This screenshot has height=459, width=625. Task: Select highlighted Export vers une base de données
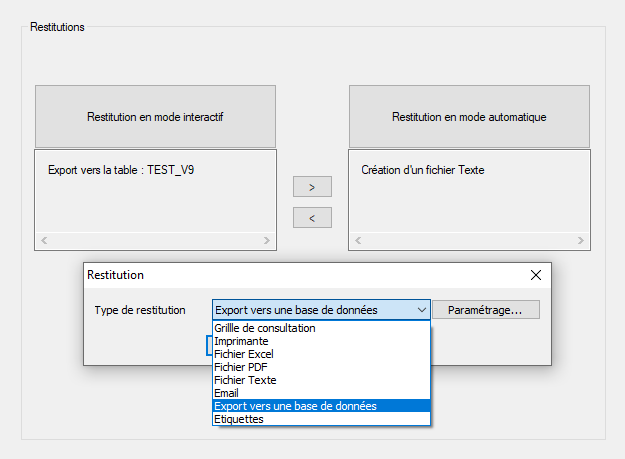(296, 406)
